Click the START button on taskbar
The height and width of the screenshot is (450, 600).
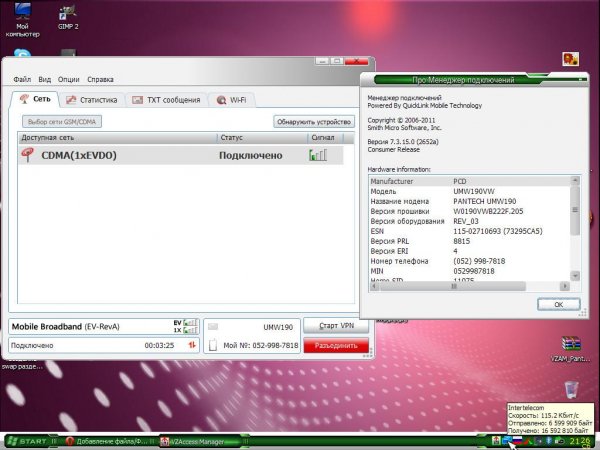[x=28, y=442]
